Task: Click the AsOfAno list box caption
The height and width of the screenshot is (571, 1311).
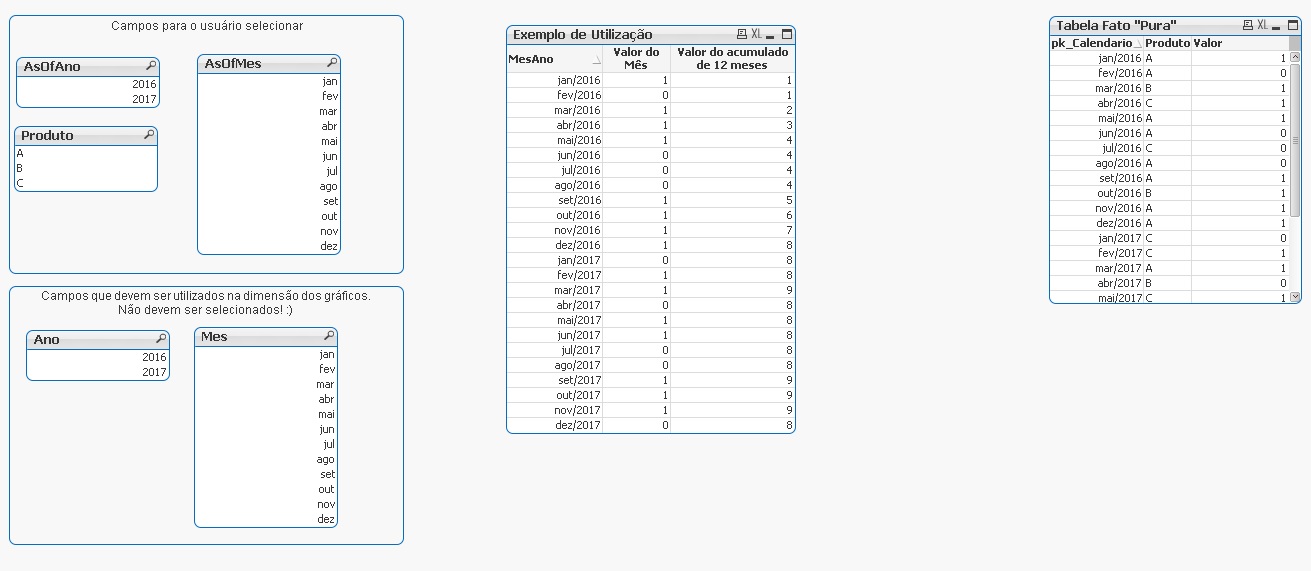Action: click(88, 67)
